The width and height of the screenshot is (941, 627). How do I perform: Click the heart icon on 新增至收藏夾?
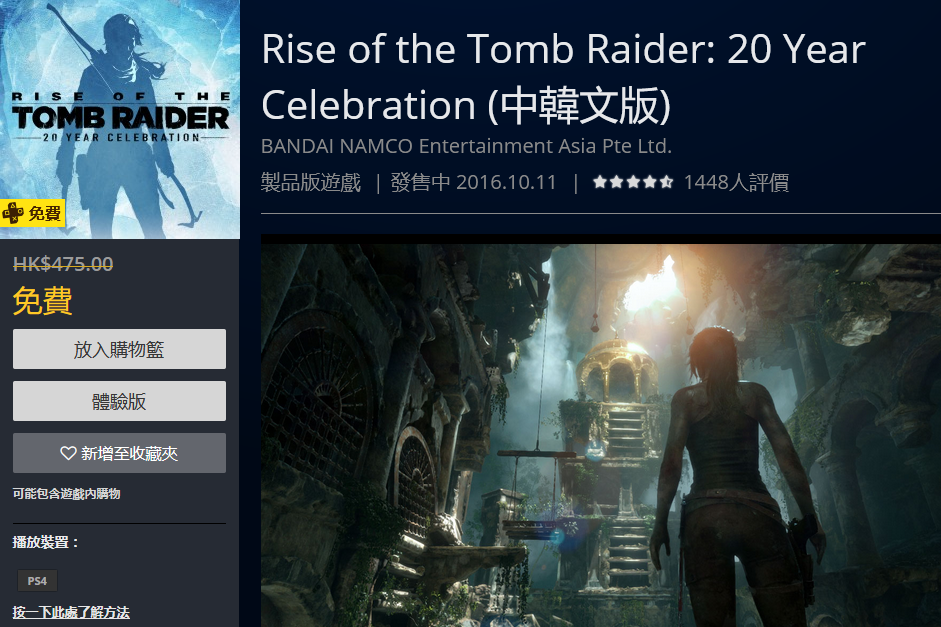68,453
